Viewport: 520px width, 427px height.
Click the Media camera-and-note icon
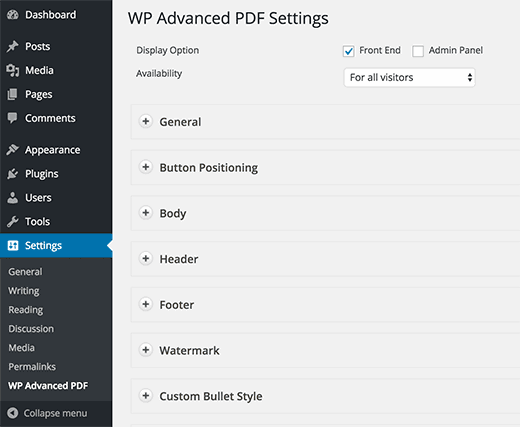pyautogui.click(x=13, y=70)
